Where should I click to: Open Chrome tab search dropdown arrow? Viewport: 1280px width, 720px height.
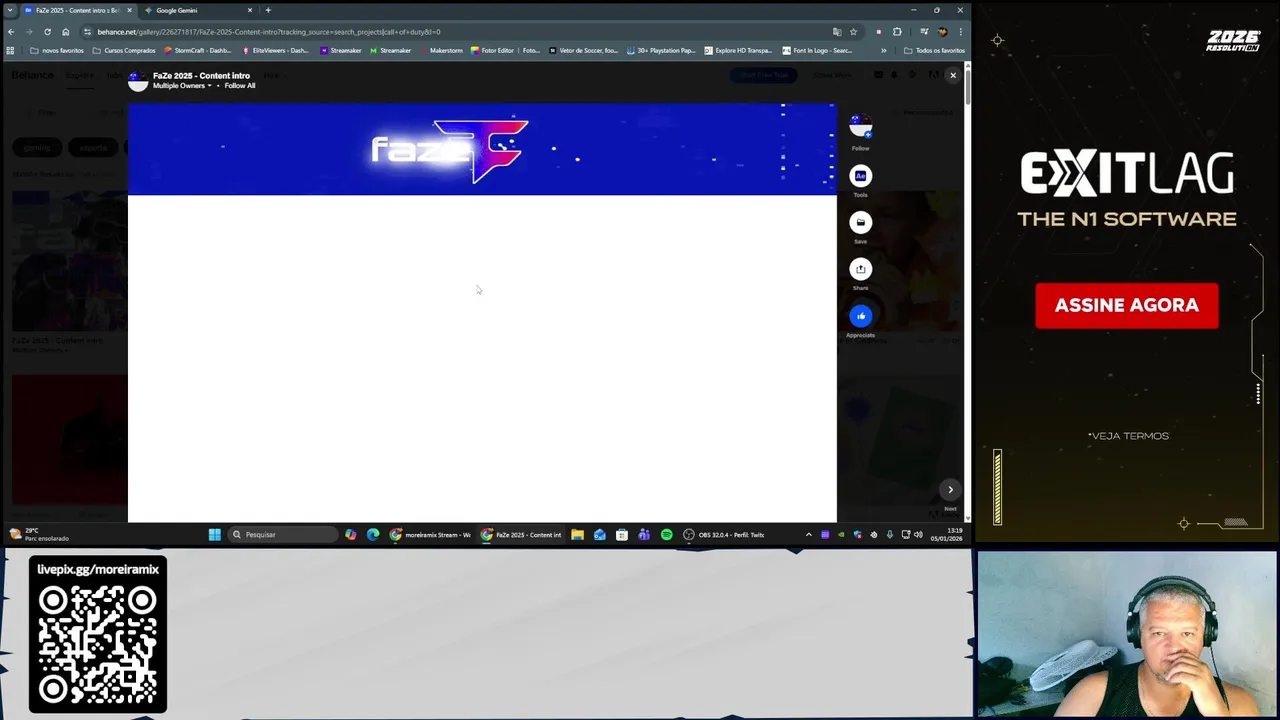tap(10, 10)
